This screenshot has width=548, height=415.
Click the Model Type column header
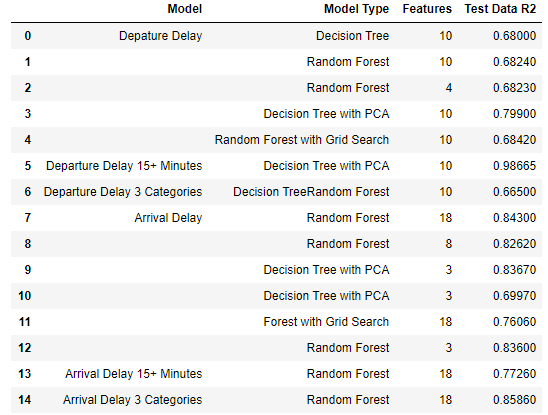(x=356, y=9)
